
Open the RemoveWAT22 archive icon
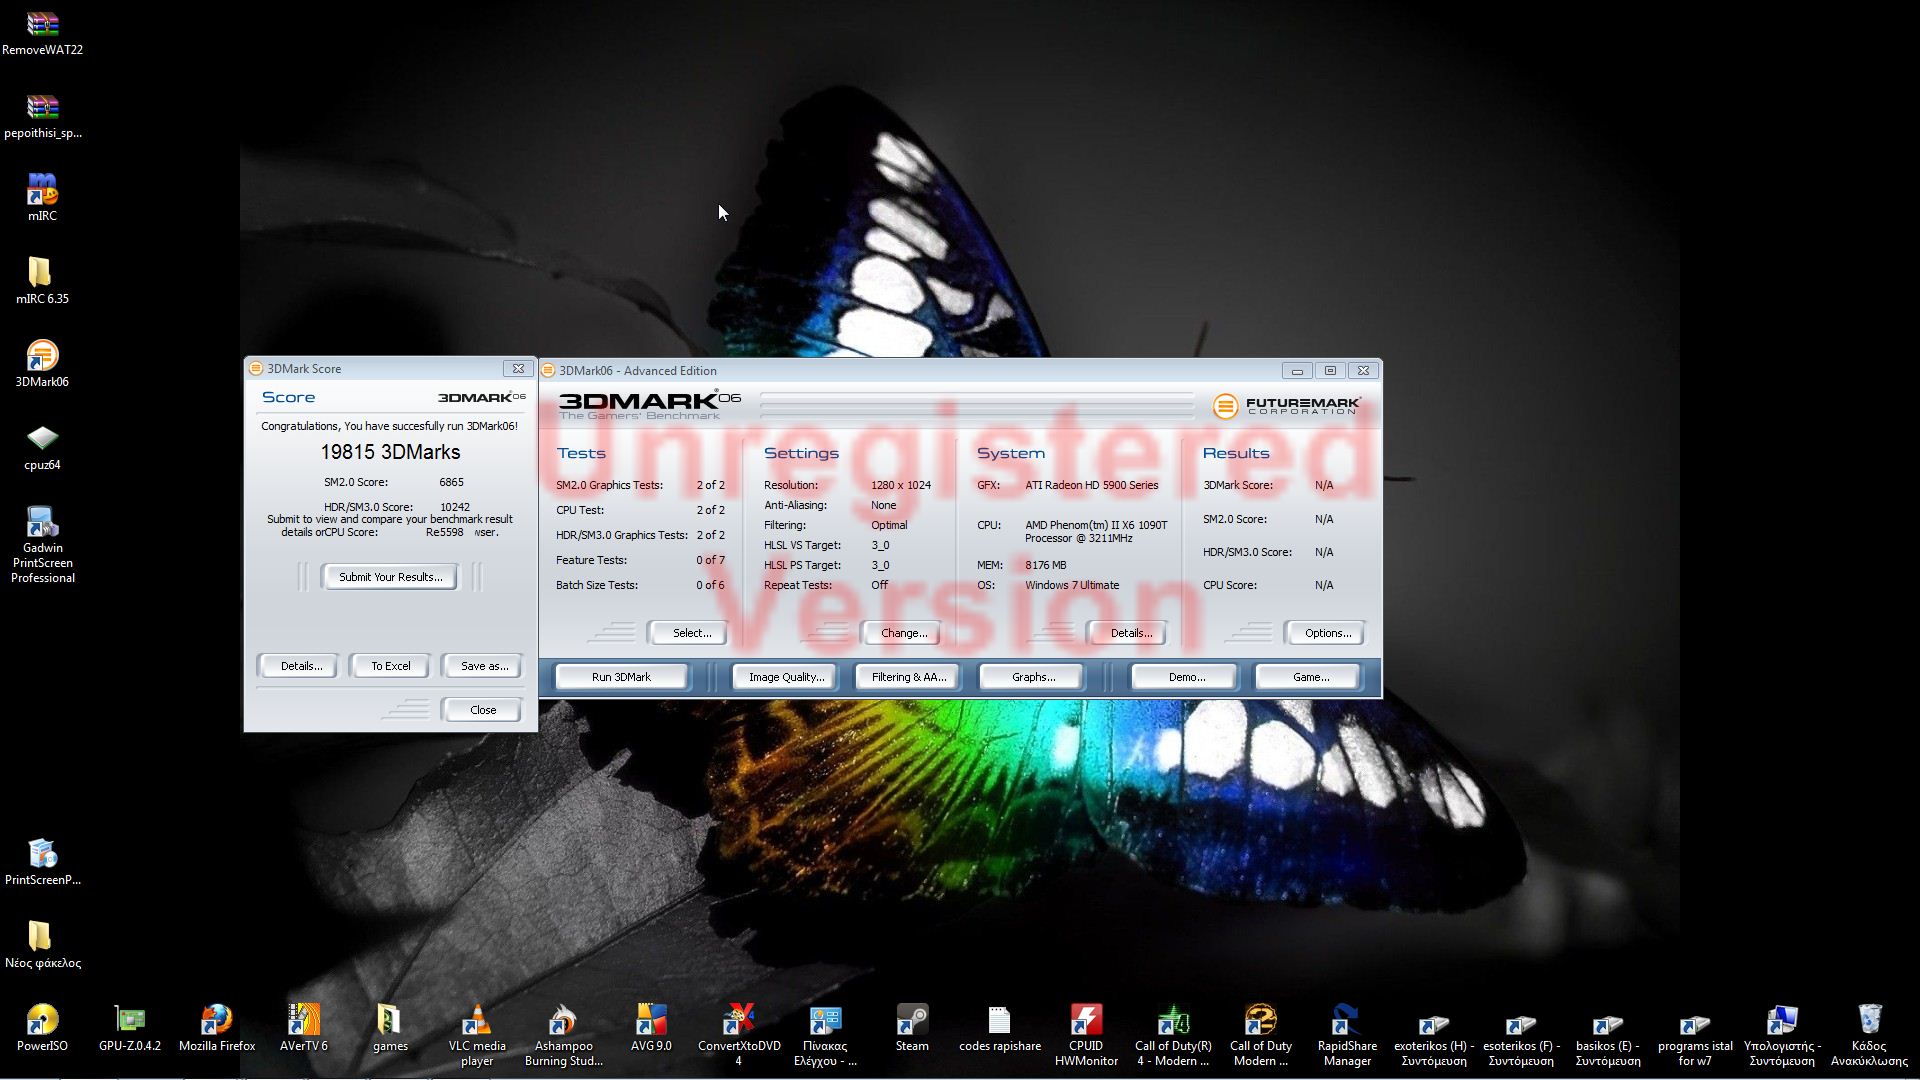(42, 24)
